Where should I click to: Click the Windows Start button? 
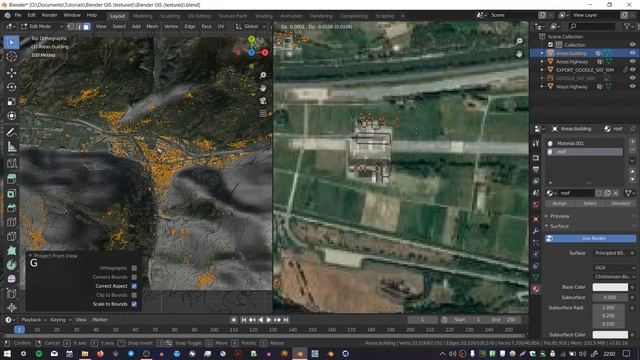(7, 353)
